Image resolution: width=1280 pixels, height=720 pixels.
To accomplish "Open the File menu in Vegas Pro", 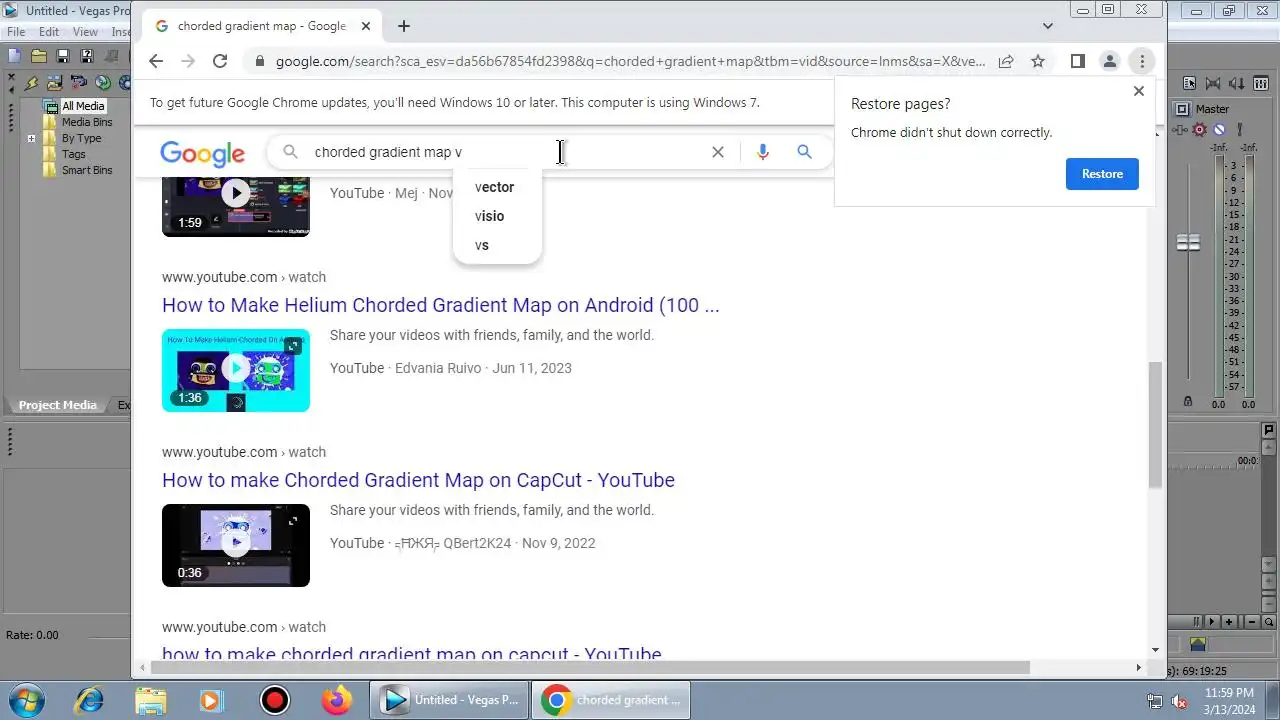I will pyautogui.click(x=16, y=32).
